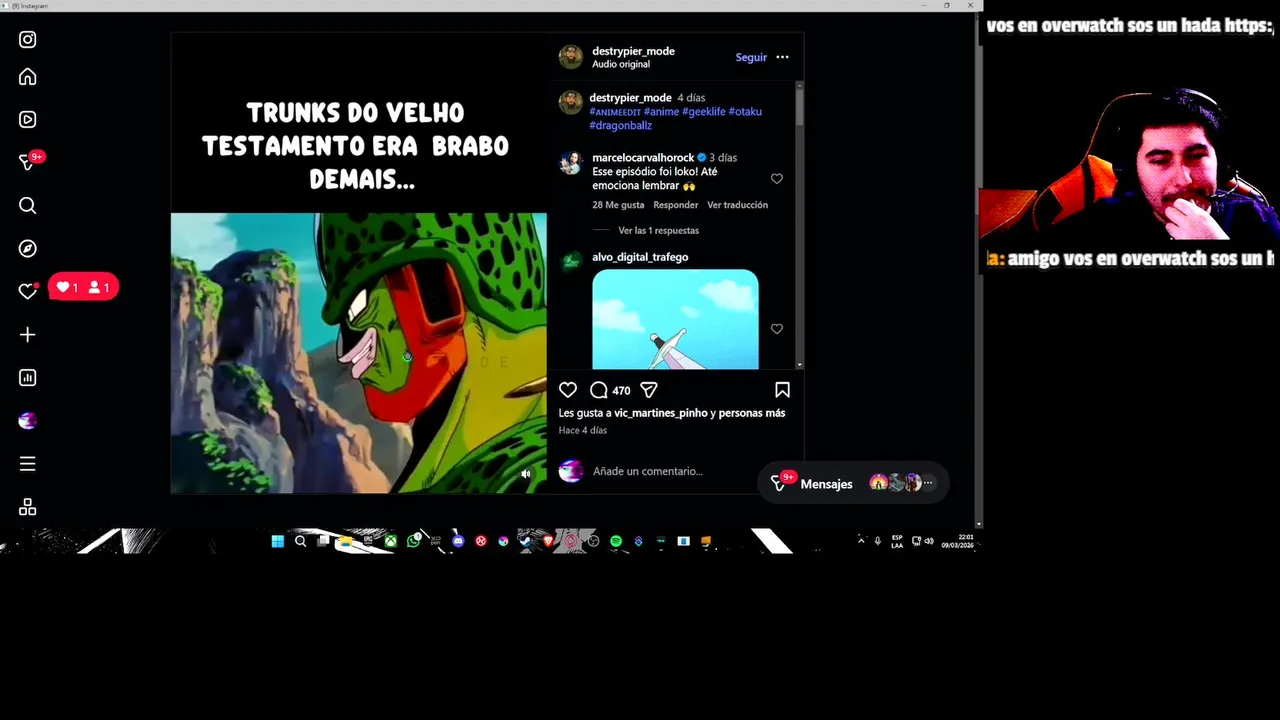Open the Windows Start menu
Screen dimensions: 1280x720
click(278, 541)
